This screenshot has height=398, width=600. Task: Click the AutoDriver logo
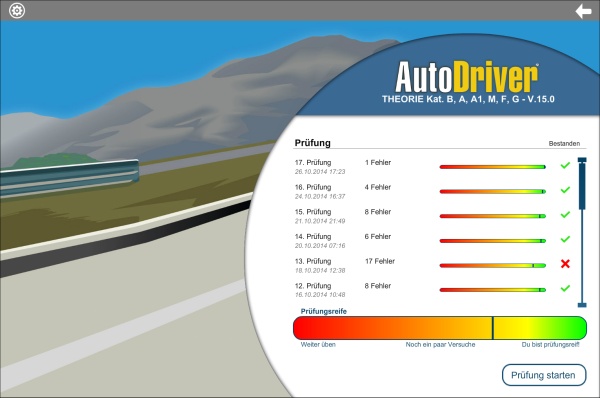point(467,77)
